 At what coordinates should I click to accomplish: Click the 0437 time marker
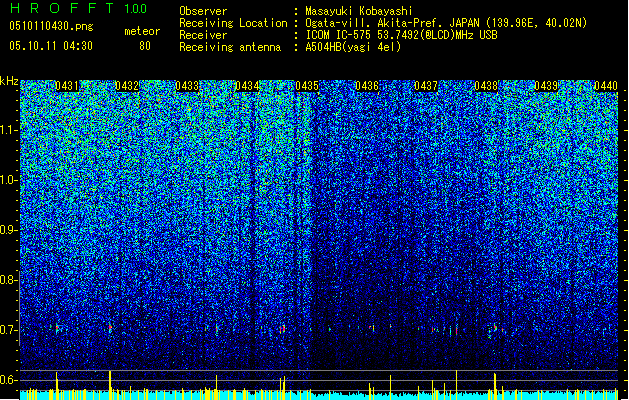[x=426, y=86]
